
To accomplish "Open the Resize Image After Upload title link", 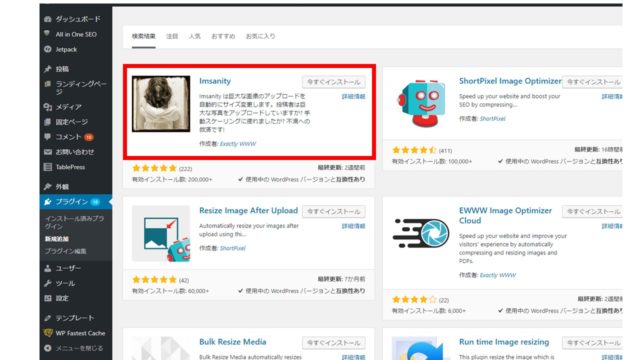I will (249, 211).
